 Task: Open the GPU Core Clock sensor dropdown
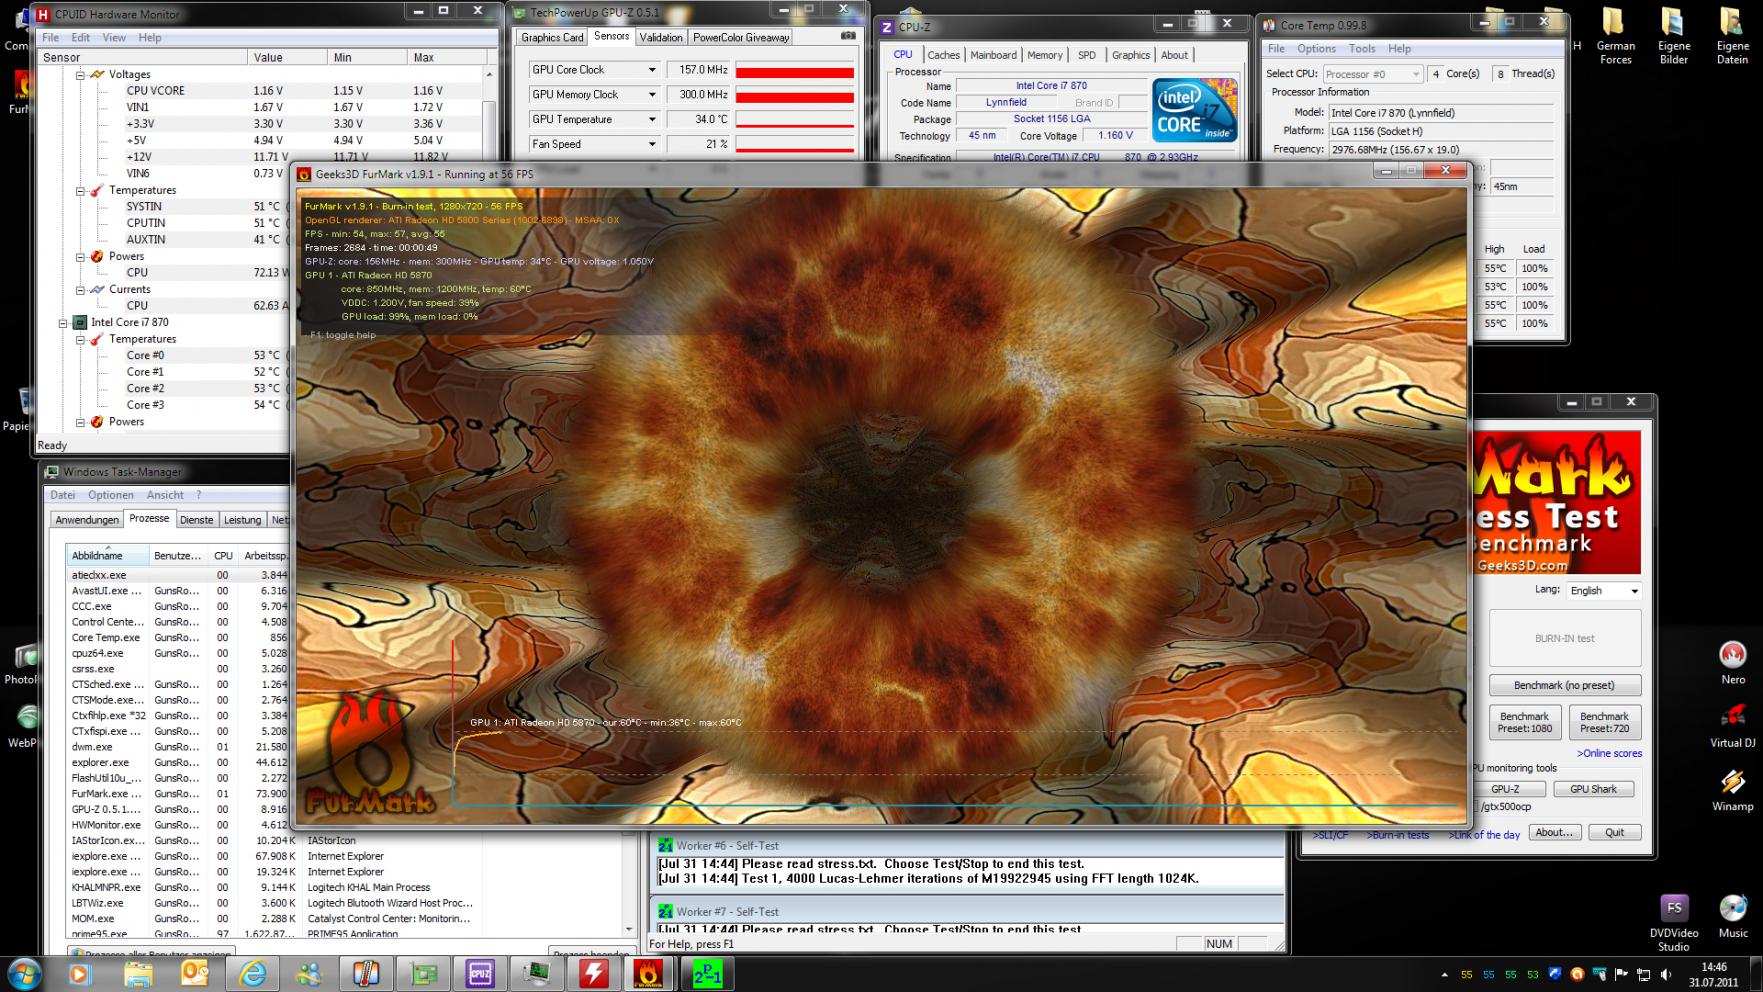[x=652, y=70]
